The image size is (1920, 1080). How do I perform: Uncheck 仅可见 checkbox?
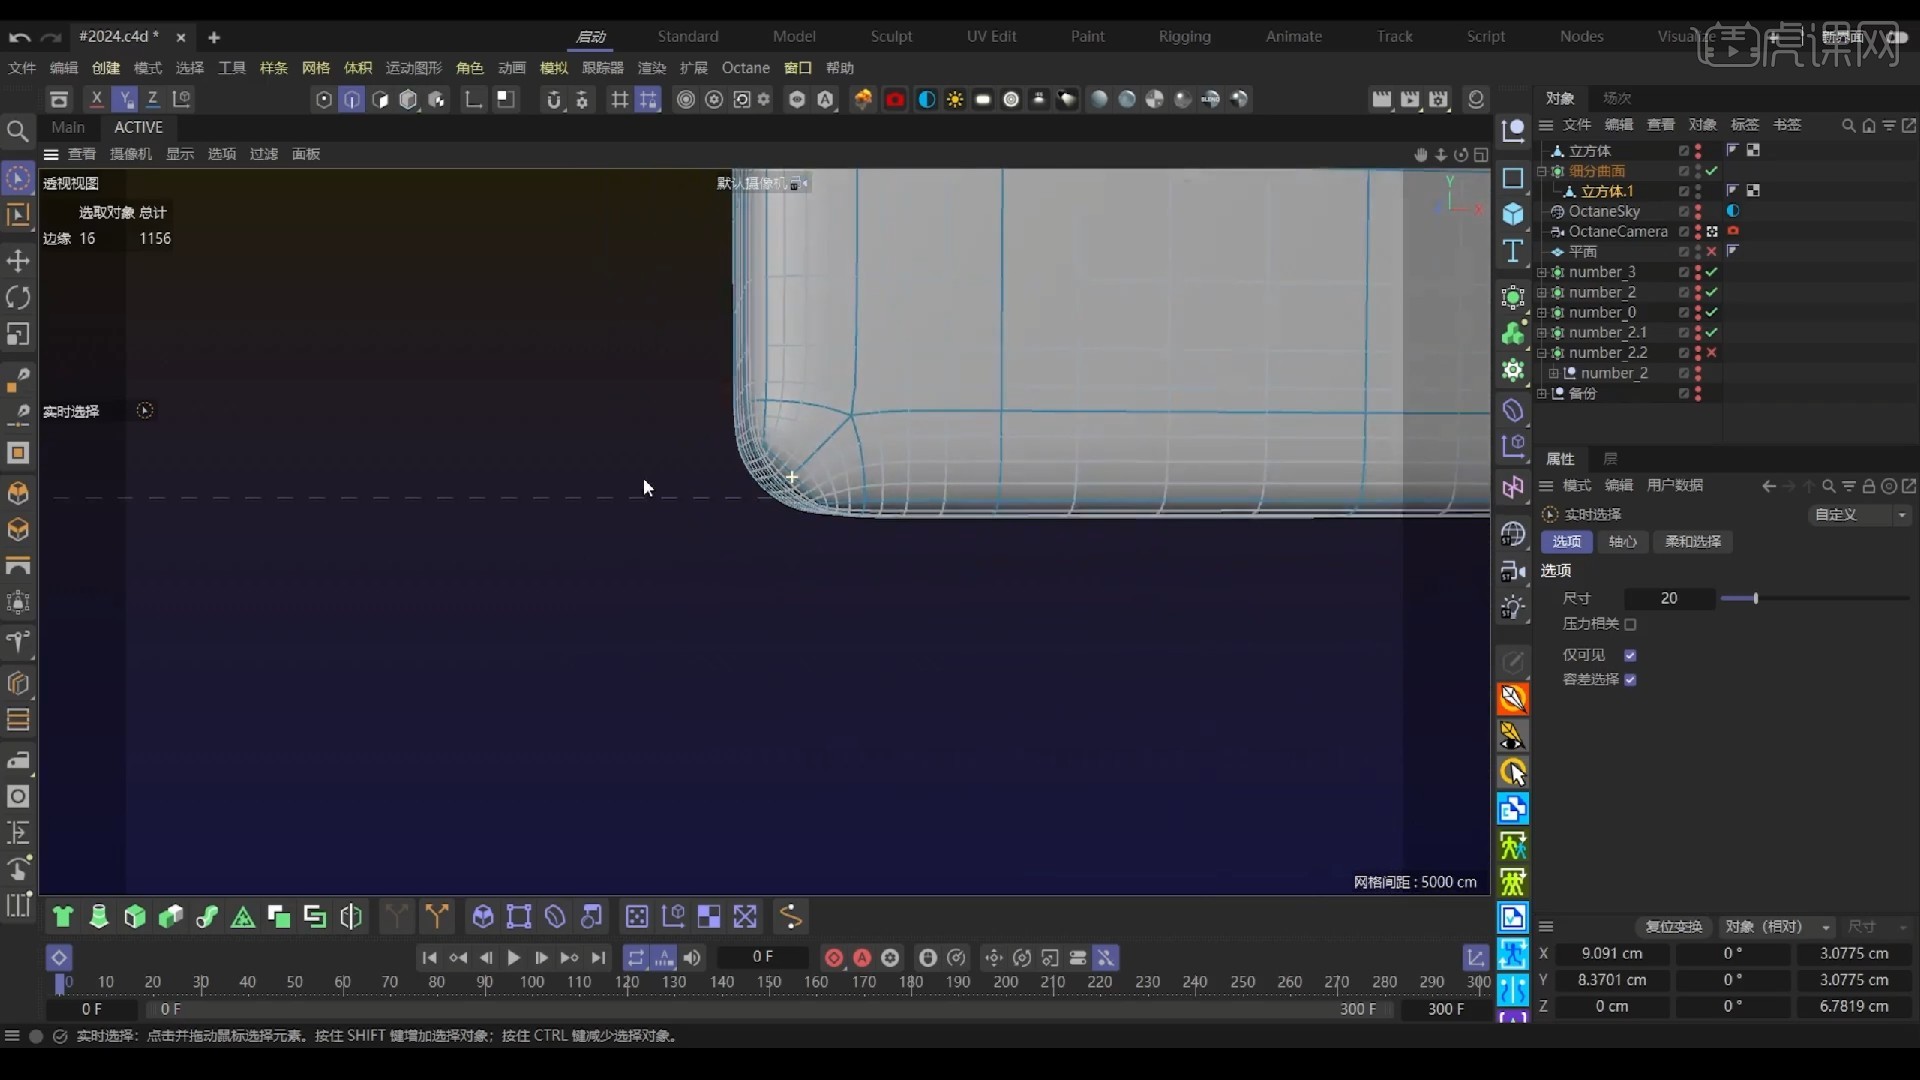tap(1630, 655)
